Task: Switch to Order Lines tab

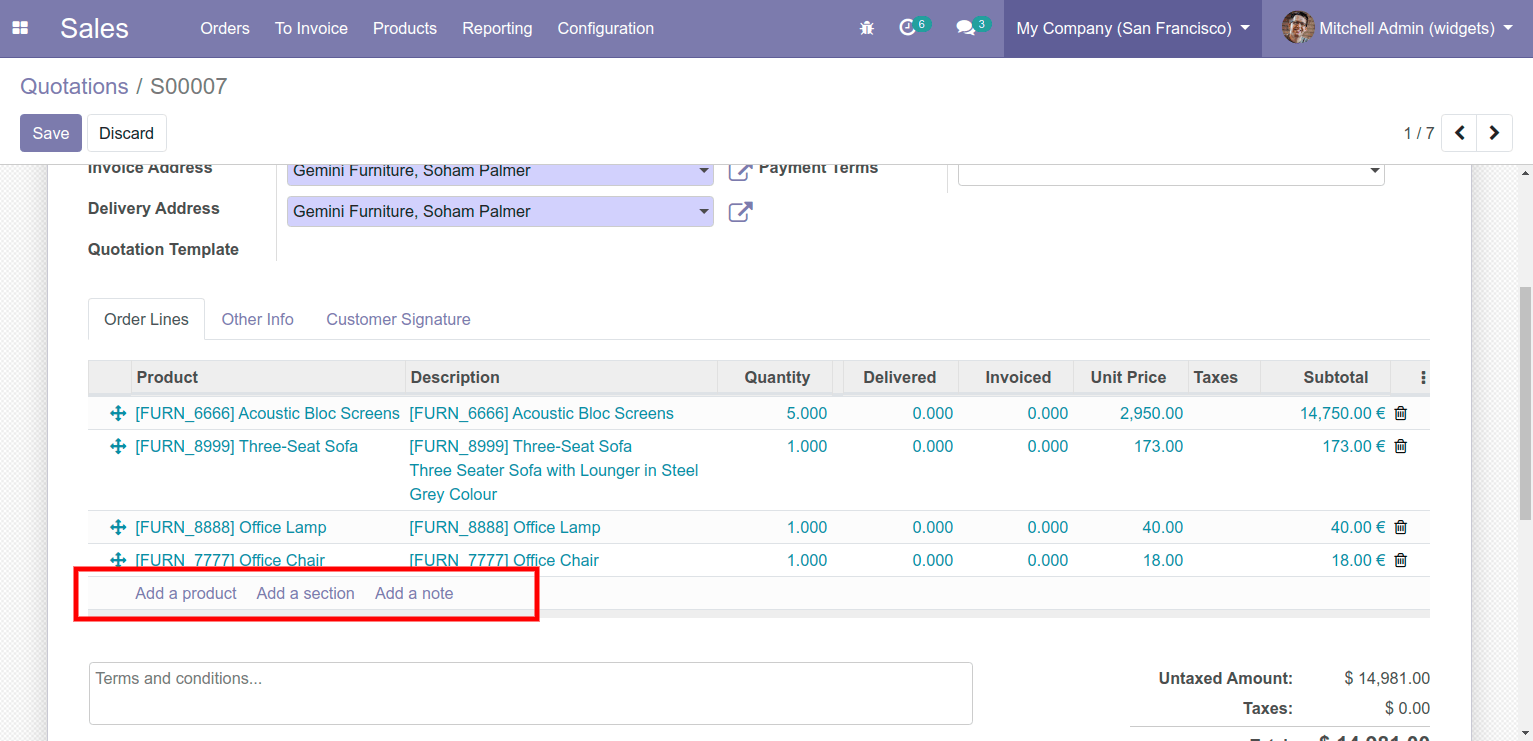Action: (146, 319)
